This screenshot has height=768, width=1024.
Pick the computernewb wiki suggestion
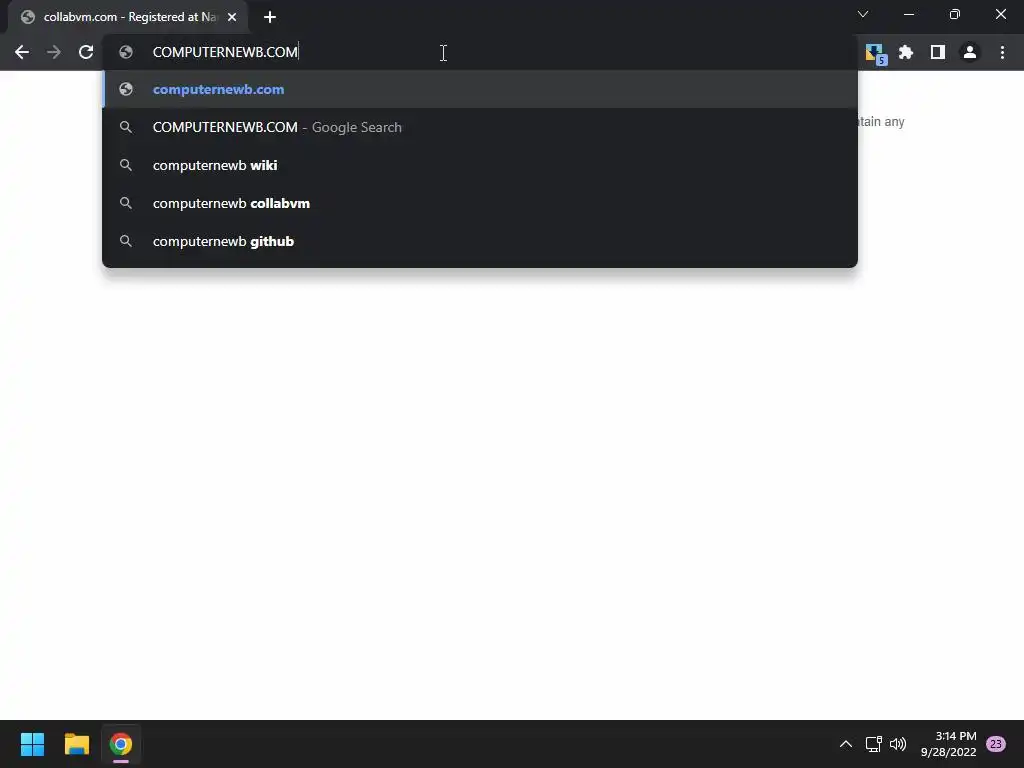tap(480, 165)
